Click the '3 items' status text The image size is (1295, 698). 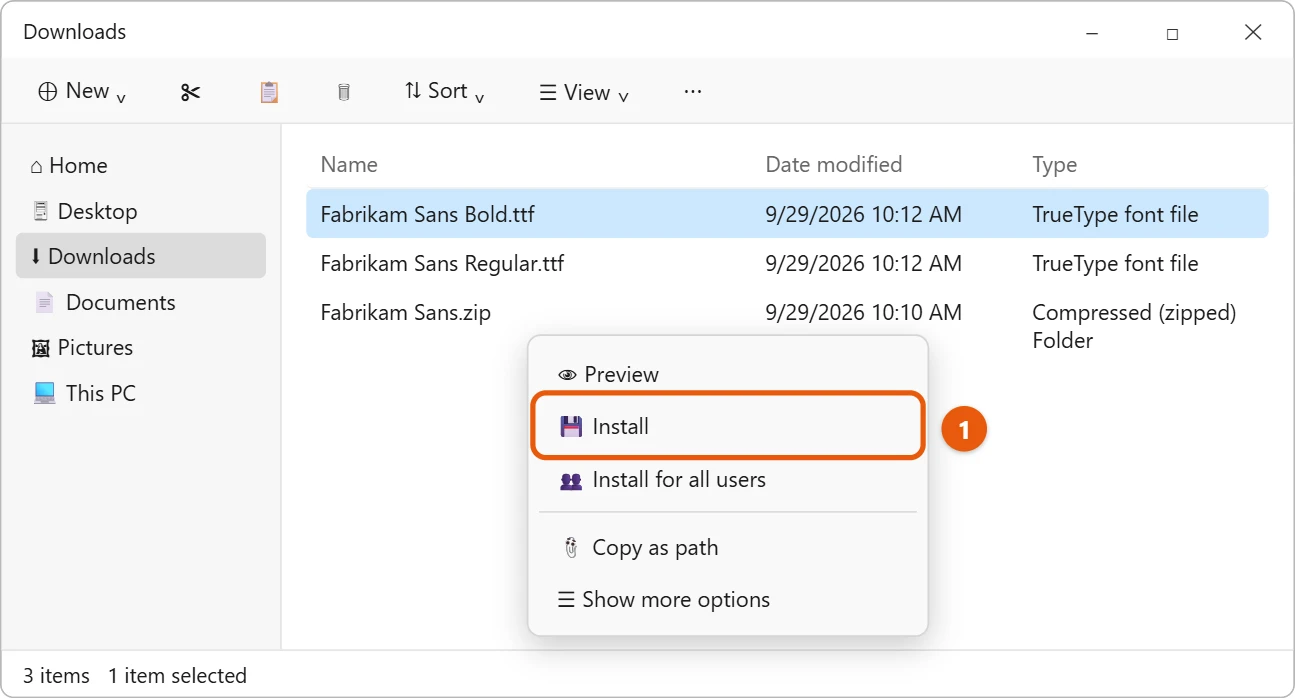[x=56, y=676]
